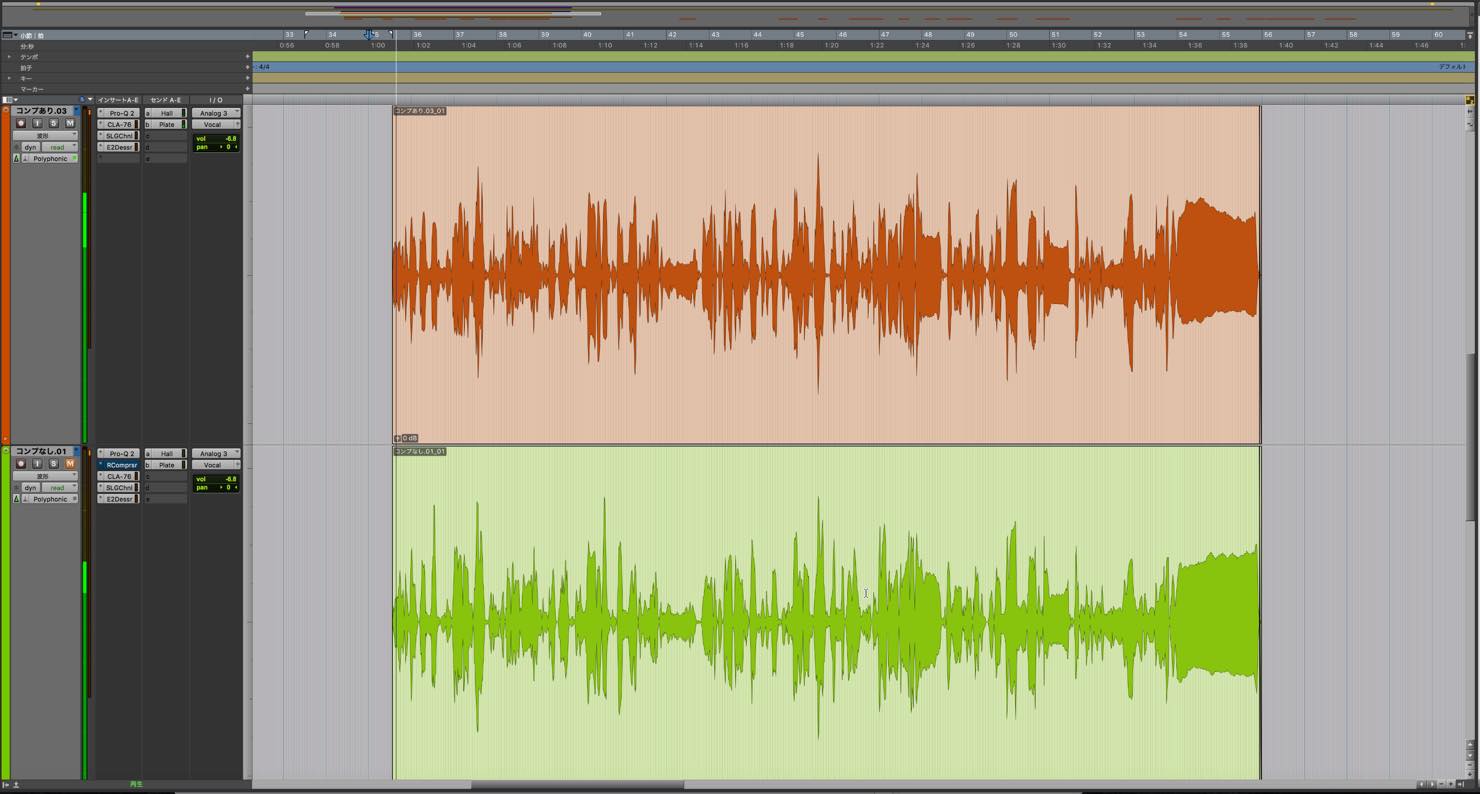Open automation mode read menu on コンプなし.01

[59, 487]
